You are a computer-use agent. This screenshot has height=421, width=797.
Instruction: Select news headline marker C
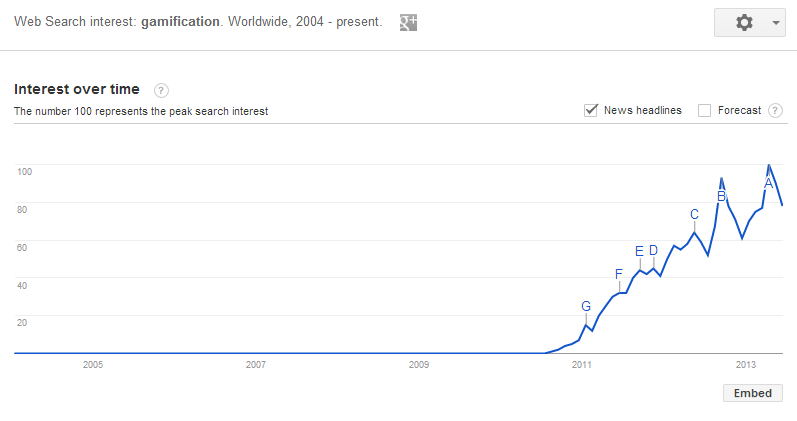(x=694, y=214)
